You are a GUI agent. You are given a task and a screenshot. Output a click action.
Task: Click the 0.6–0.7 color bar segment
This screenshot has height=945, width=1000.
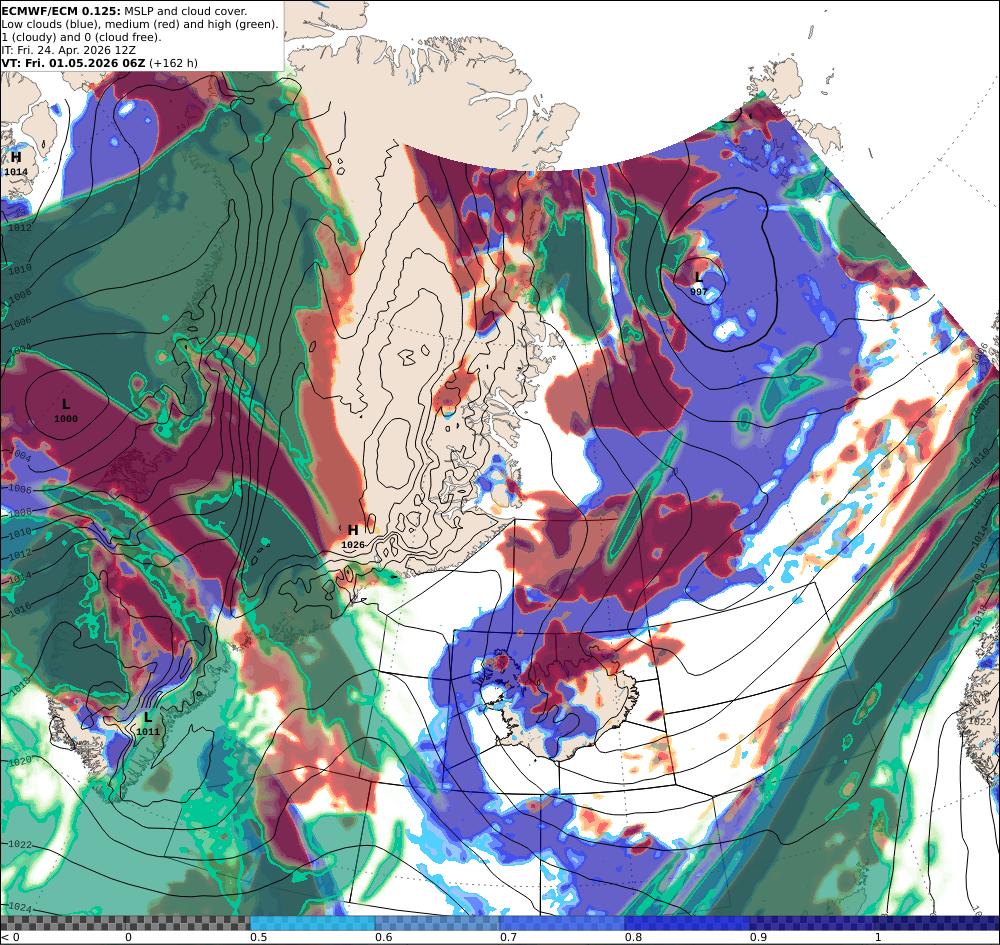coord(438,923)
